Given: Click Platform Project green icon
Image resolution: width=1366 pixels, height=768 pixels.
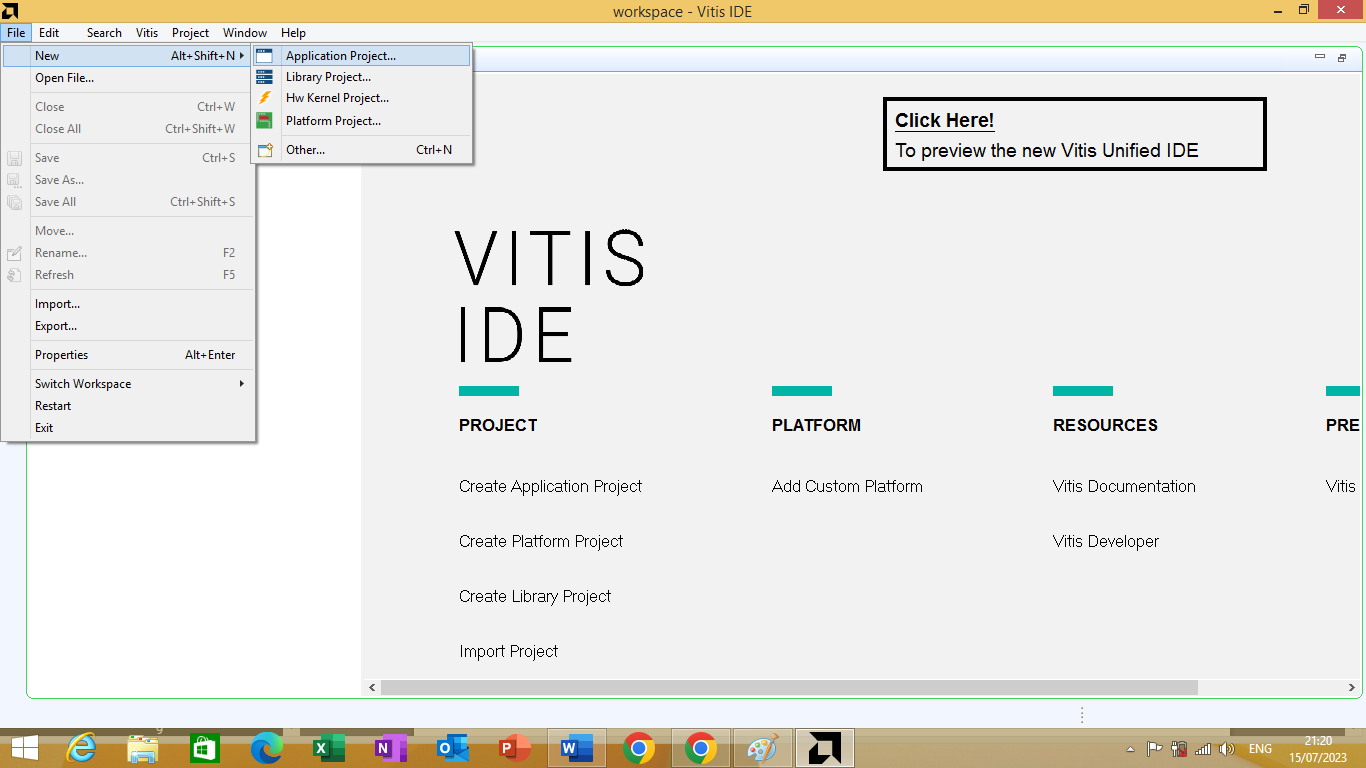Looking at the screenshot, I should 264,121.
